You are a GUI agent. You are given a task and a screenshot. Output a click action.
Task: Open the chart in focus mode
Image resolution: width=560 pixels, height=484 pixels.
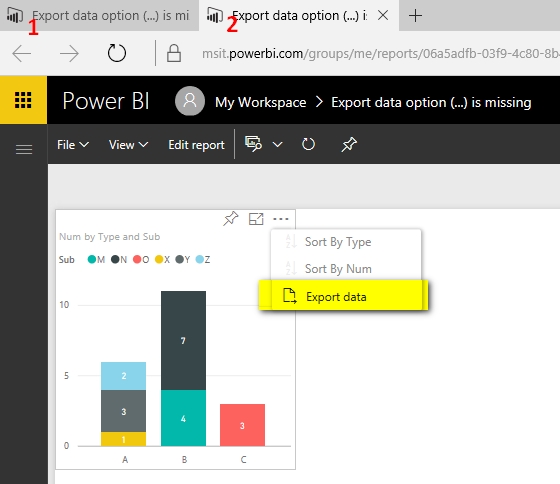click(256, 219)
